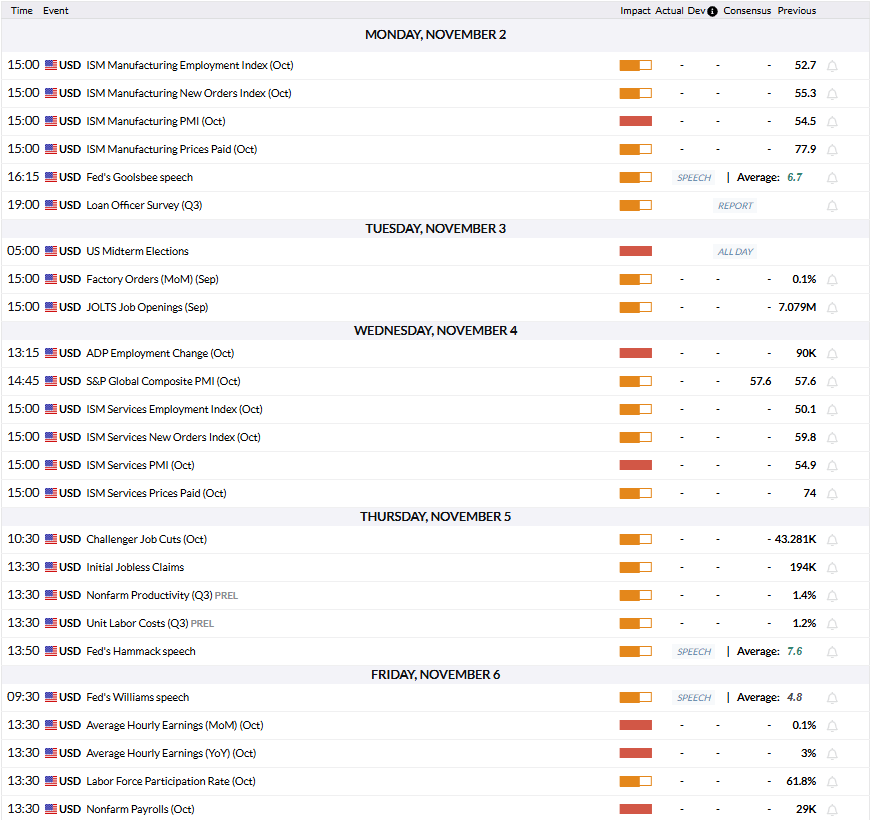The width and height of the screenshot is (871, 820).
Task: Click REPORT tag on Loan Officer Survey row
Action: click(x=735, y=206)
